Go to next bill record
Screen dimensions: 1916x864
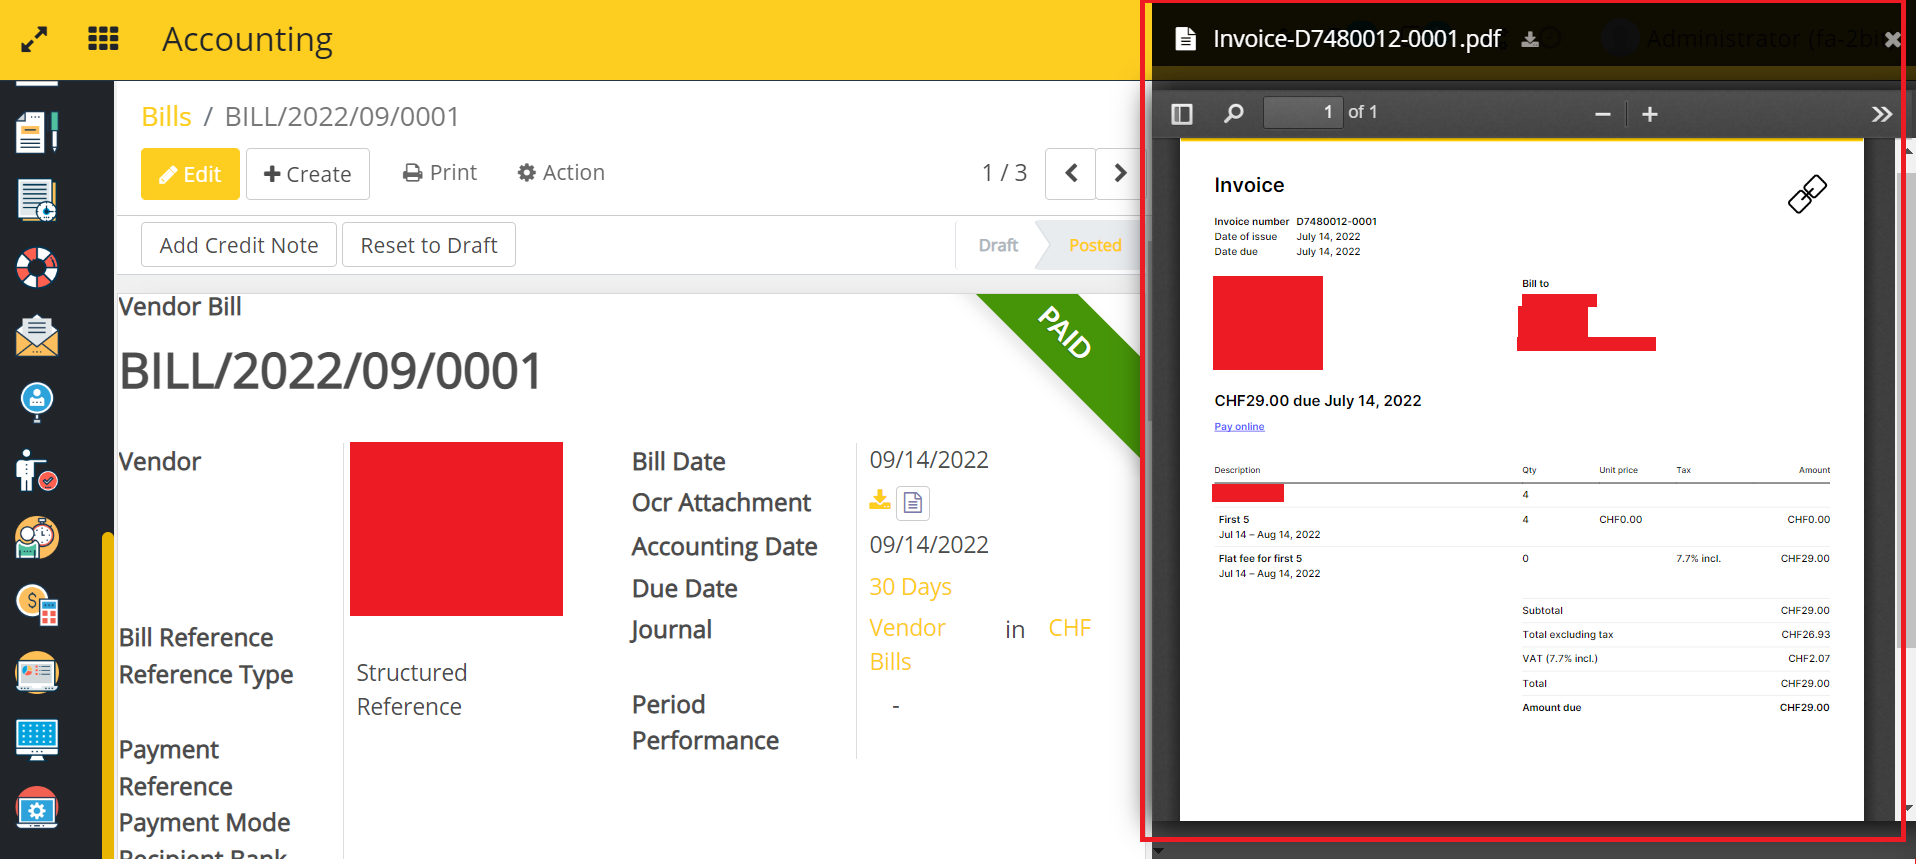click(x=1119, y=173)
